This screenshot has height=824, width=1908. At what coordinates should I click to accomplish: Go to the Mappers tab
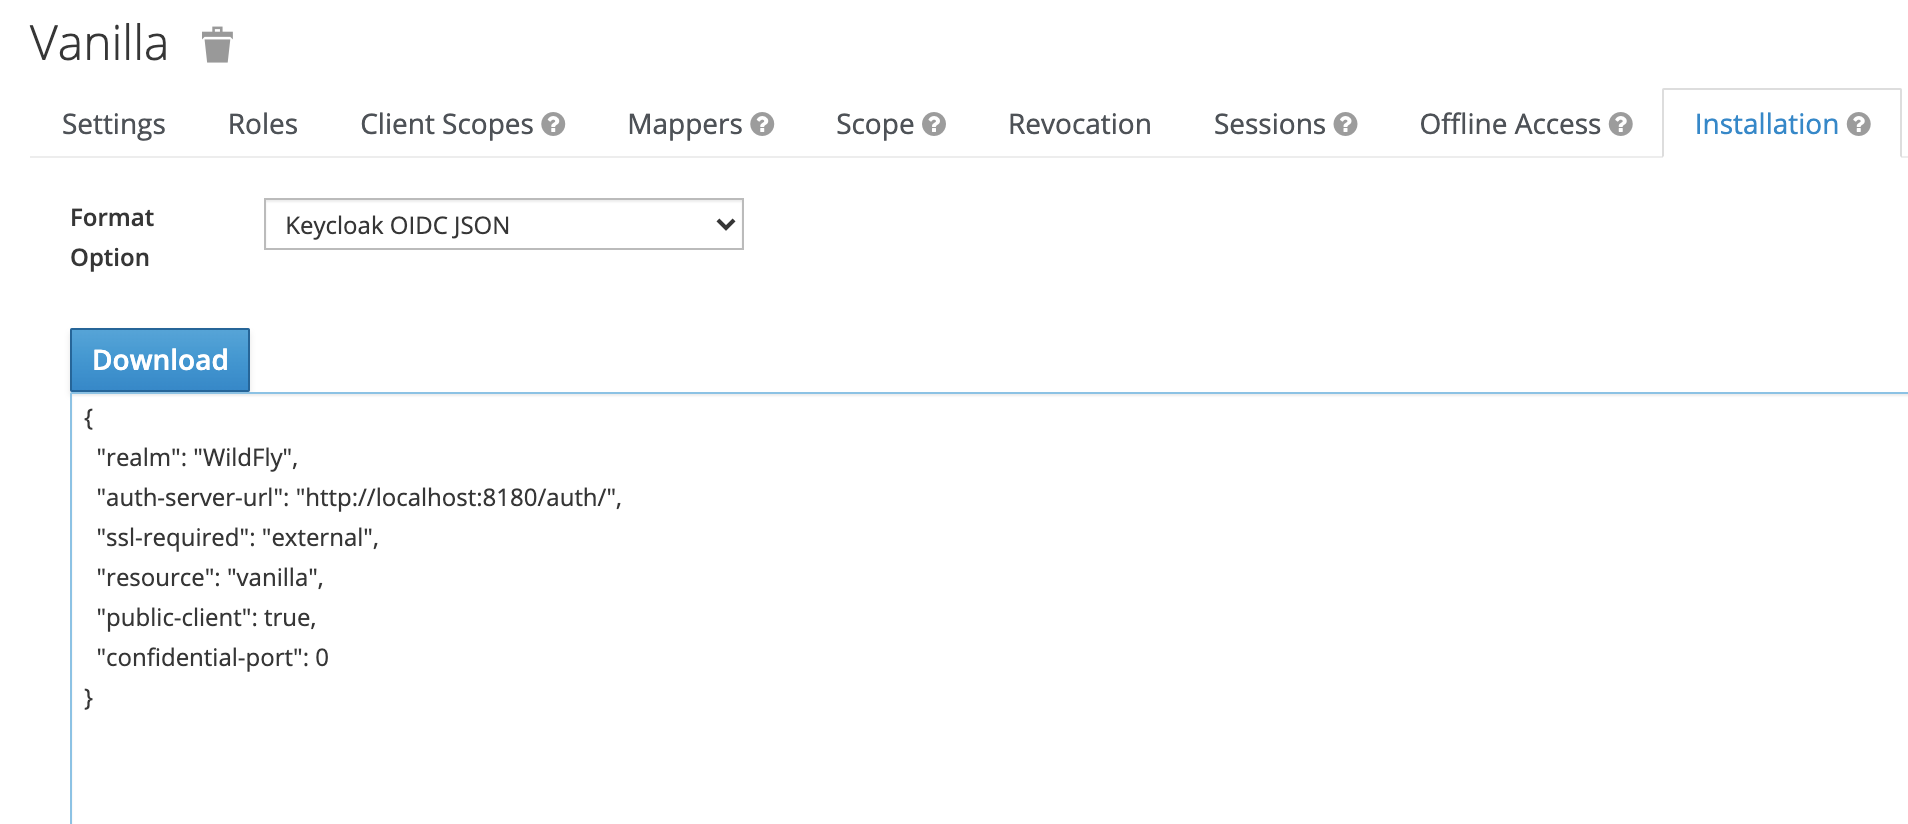pyautogui.click(x=685, y=124)
